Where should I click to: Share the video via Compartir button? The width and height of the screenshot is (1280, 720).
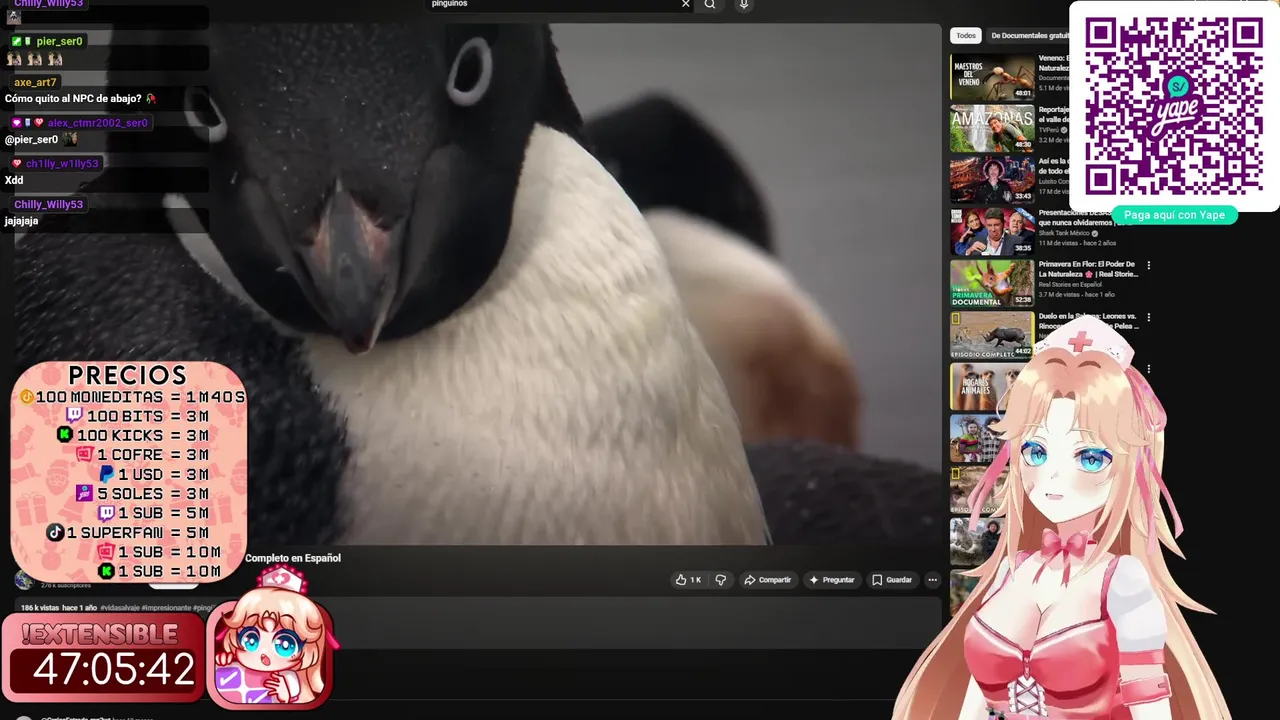[767, 580]
